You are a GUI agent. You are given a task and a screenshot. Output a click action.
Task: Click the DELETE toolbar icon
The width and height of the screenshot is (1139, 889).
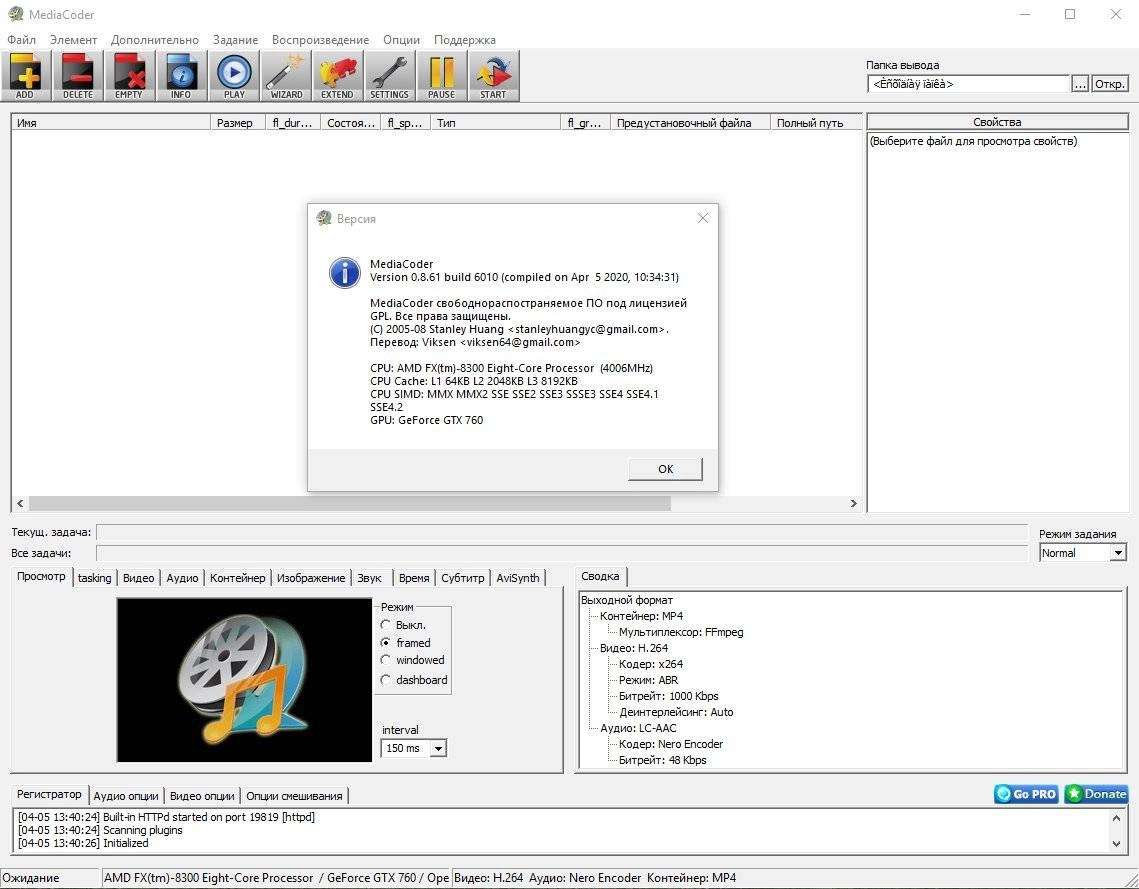[x=78, y=76]
